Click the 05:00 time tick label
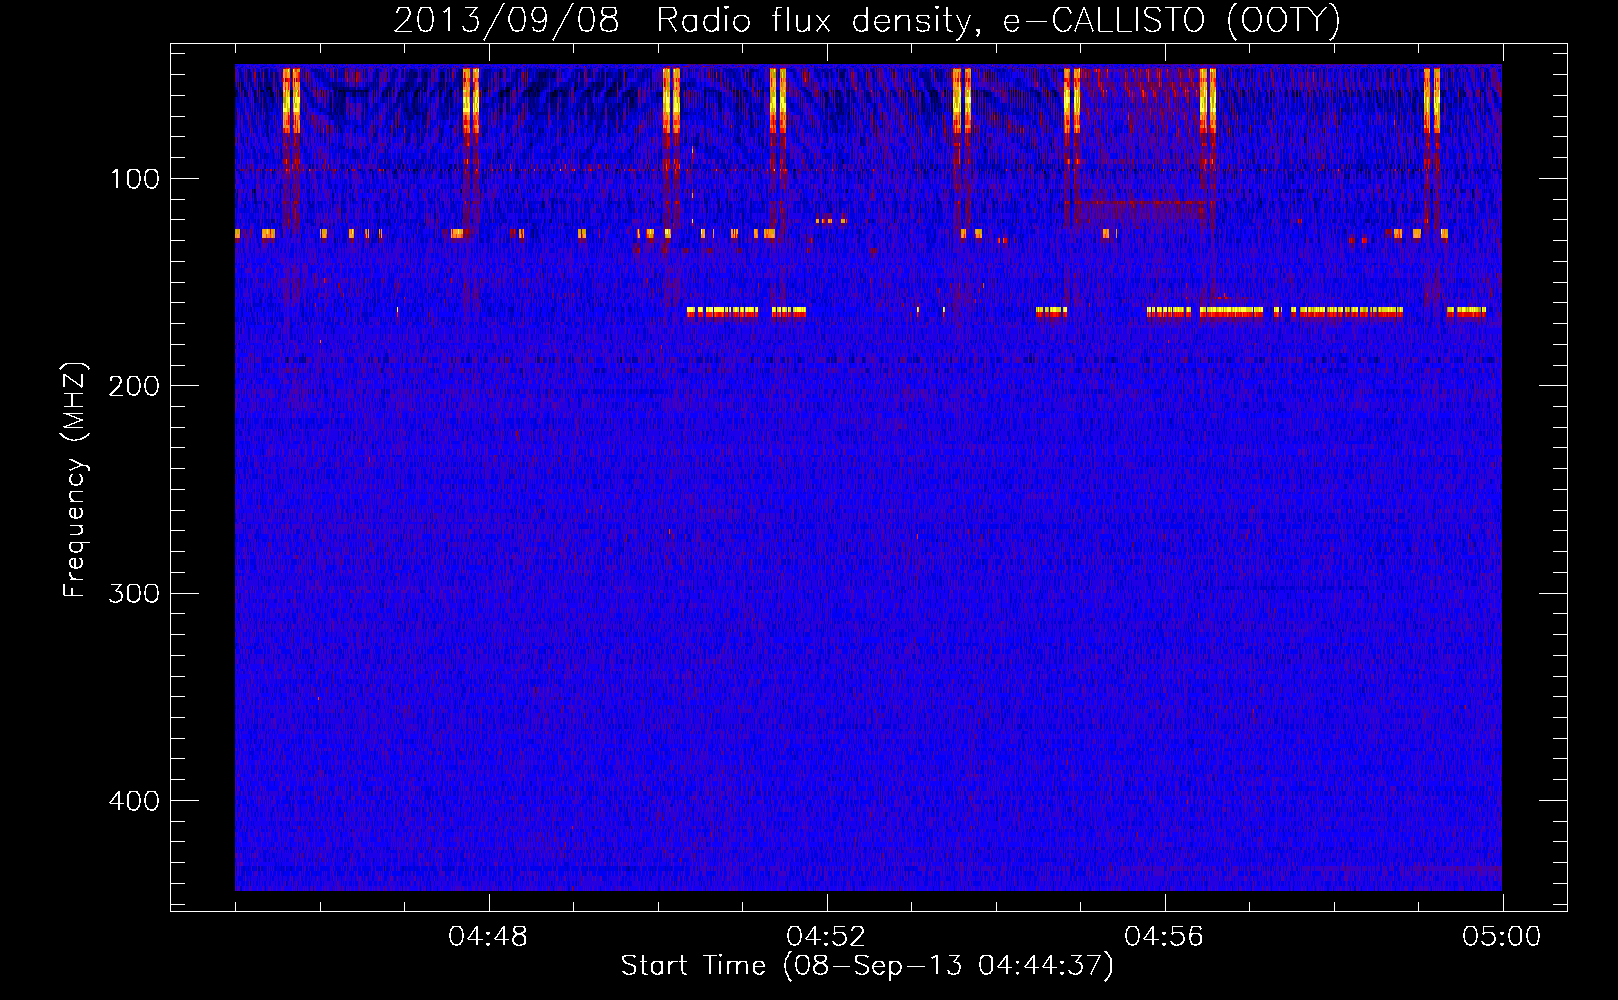This screenshot has height=1000, width=1618. (1502, 937)
